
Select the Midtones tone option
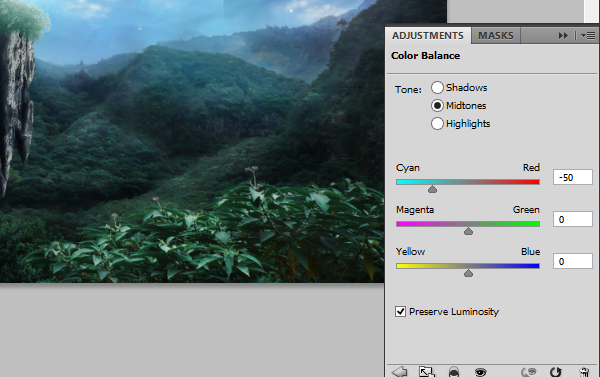[437, 106]
